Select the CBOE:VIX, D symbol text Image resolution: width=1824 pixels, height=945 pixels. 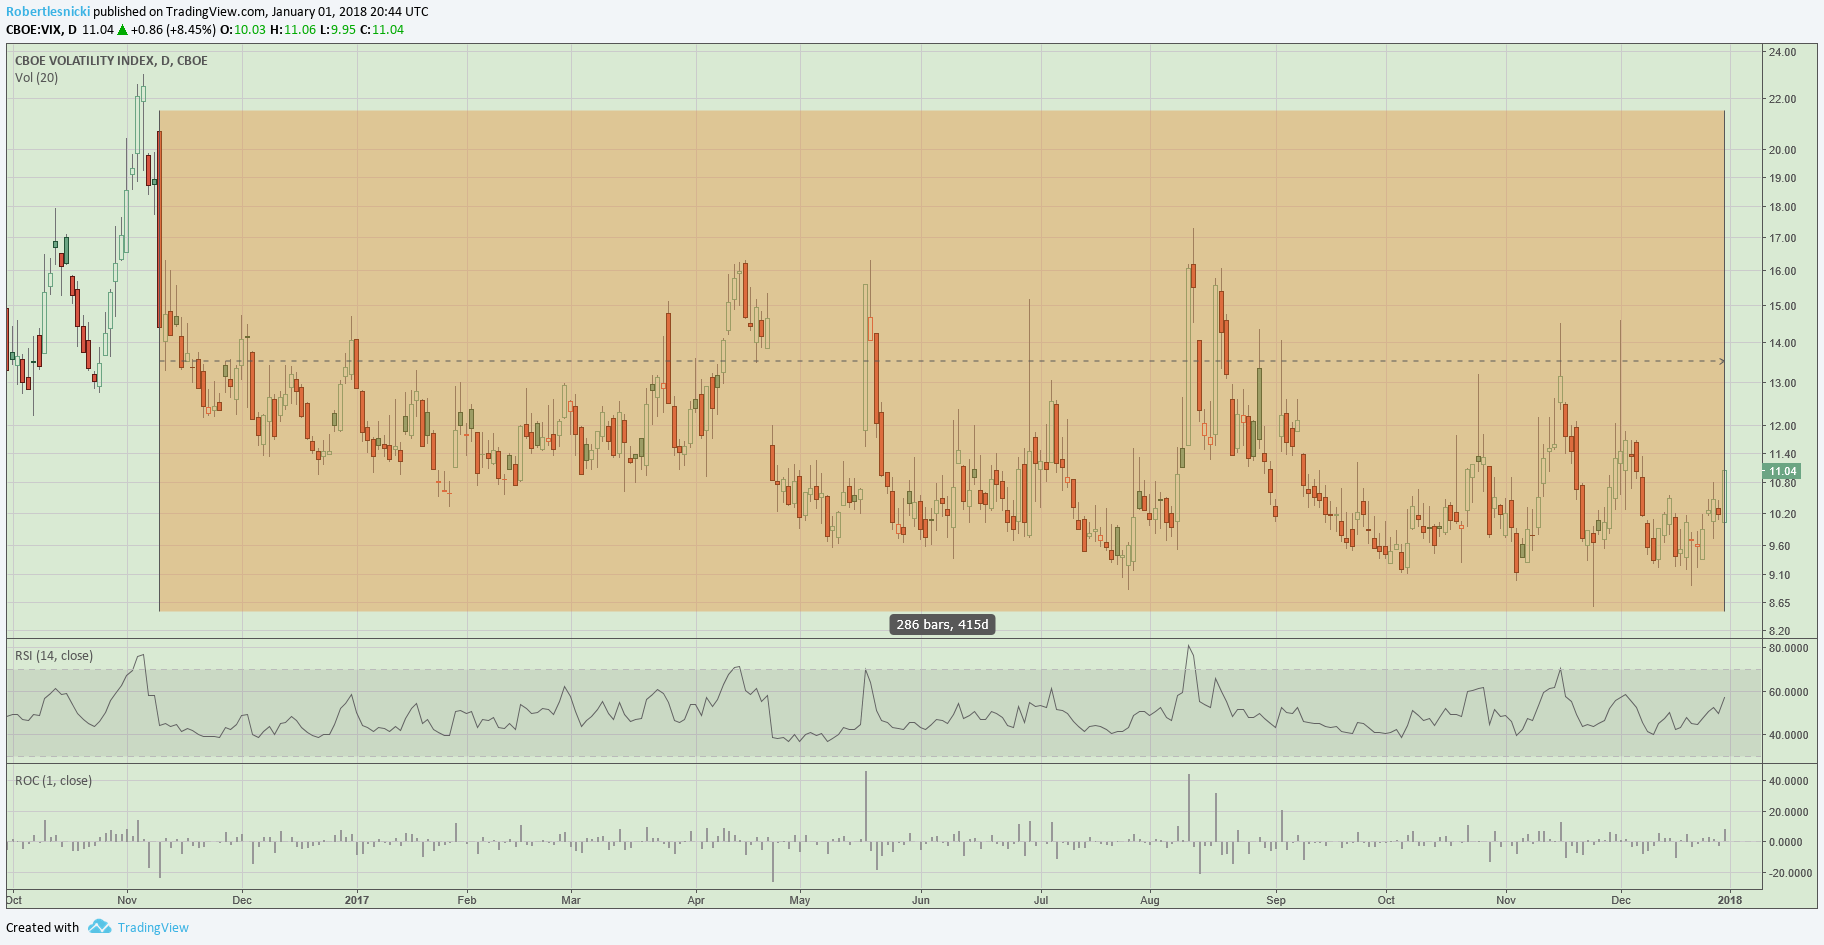(x=41, y=30)
